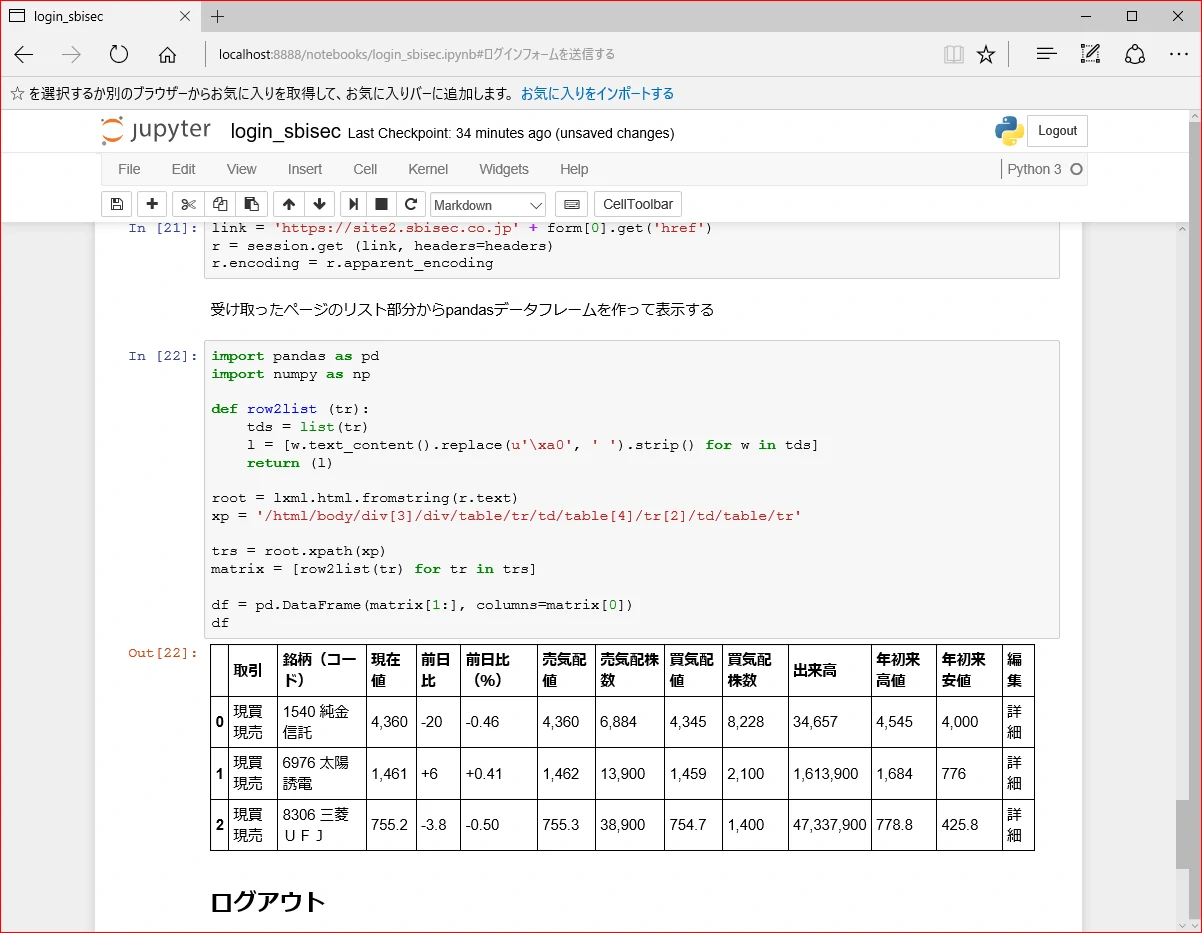Open Edge hub three-lines icon
This screenshot has height=933, width=1202.
coord(1046,54)
